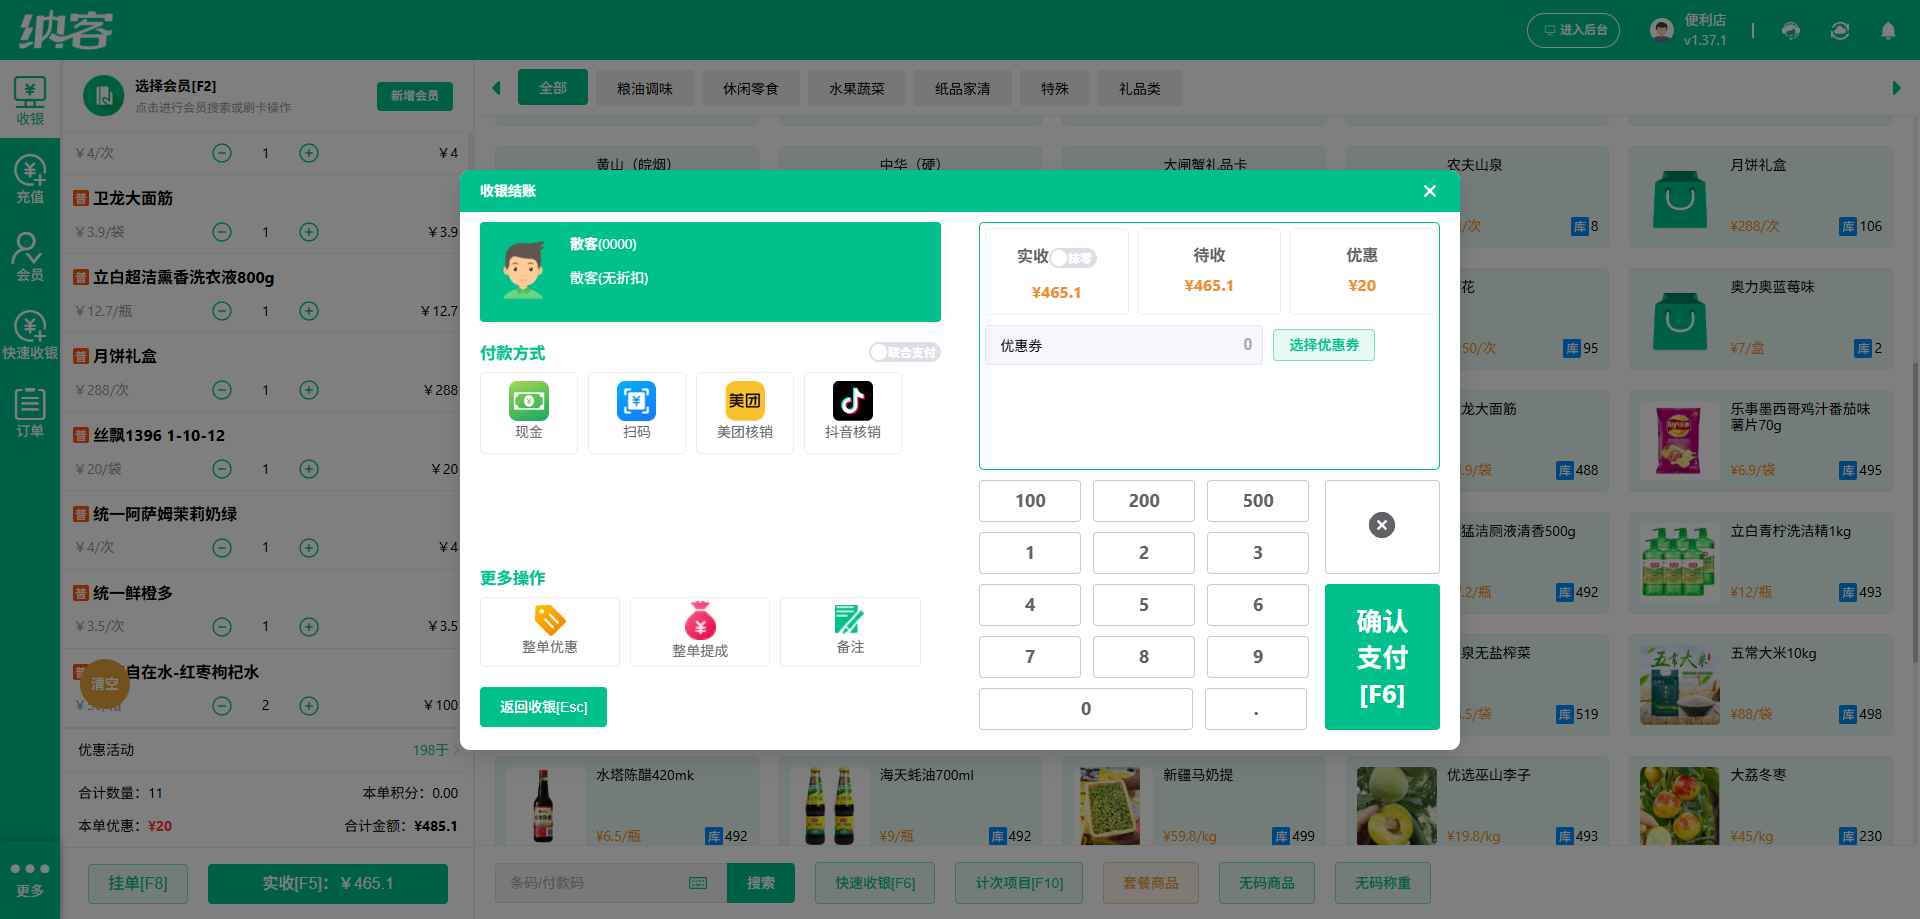Switch to the 全部 category tab
Screen dimensions: 1920x919
552,88
